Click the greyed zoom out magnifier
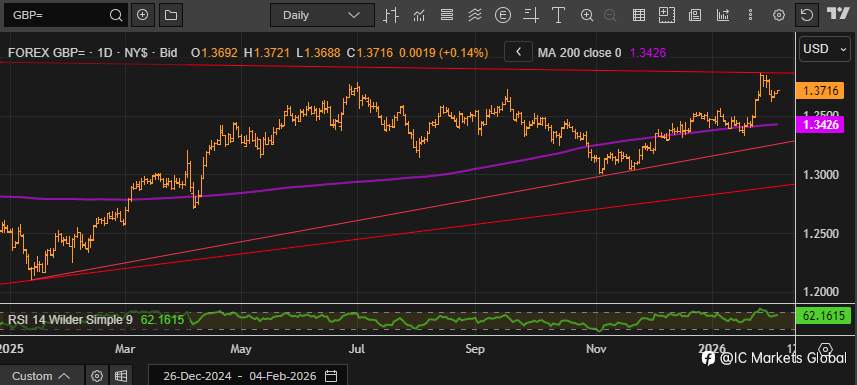 [610, 15]
